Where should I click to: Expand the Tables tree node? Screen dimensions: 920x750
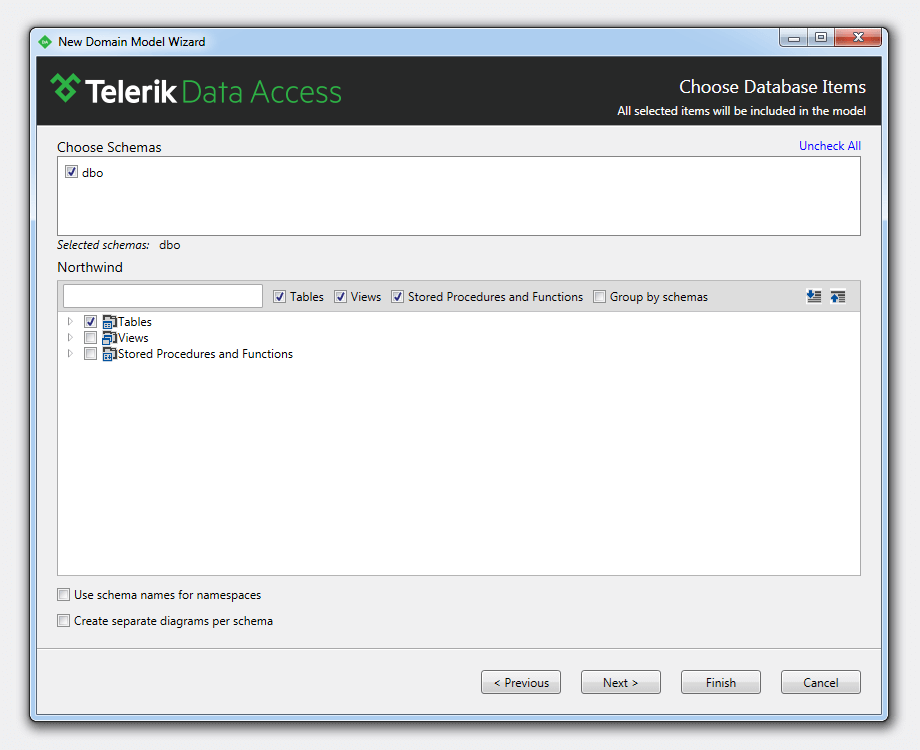pyautogui.click(x=70, y=322)
